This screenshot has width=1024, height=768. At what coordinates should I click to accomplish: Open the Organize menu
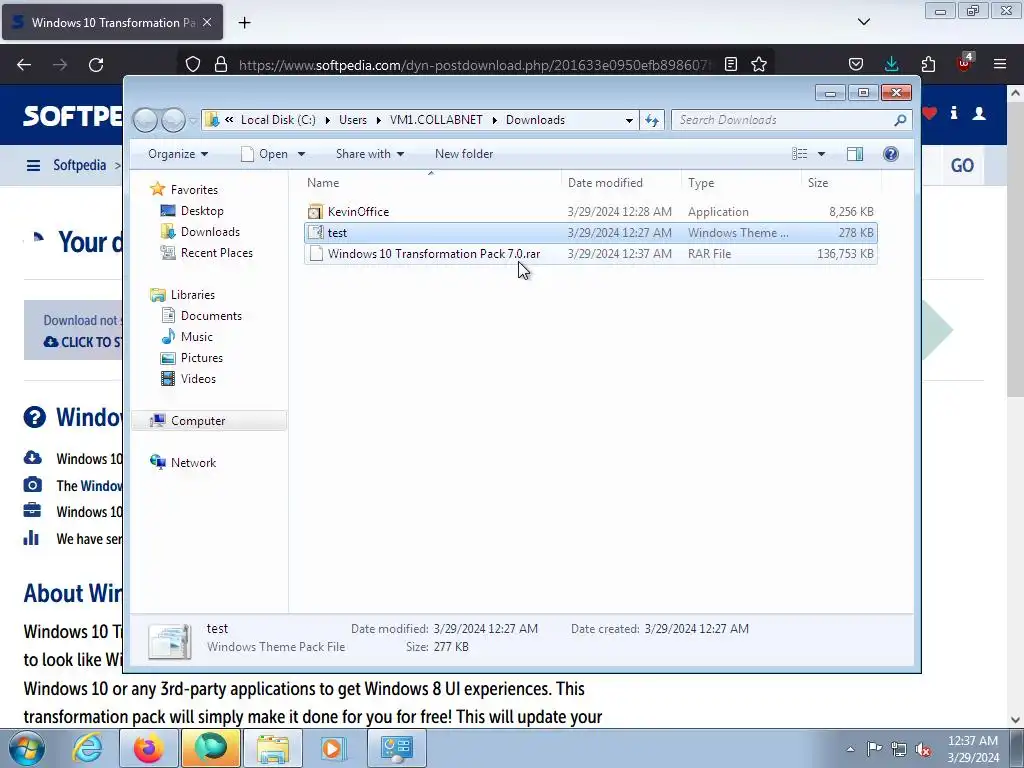tap(178, 154)
